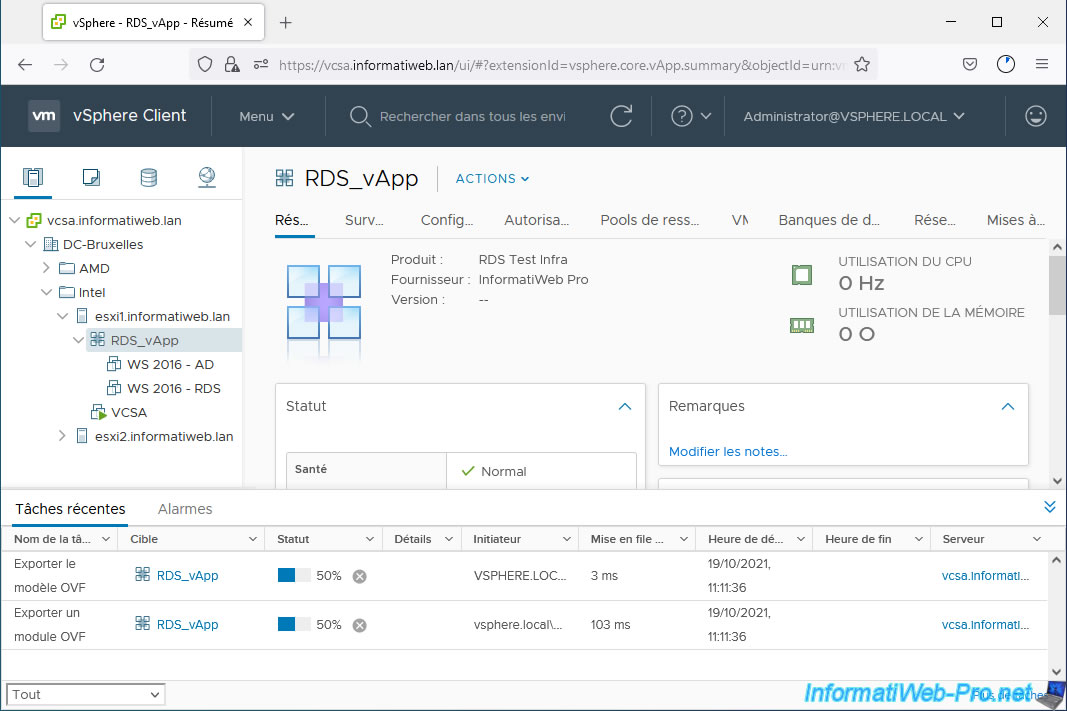Open the Pocket save icon in Firefox
The image size is (1067, 711).
(x=970, y=65)
